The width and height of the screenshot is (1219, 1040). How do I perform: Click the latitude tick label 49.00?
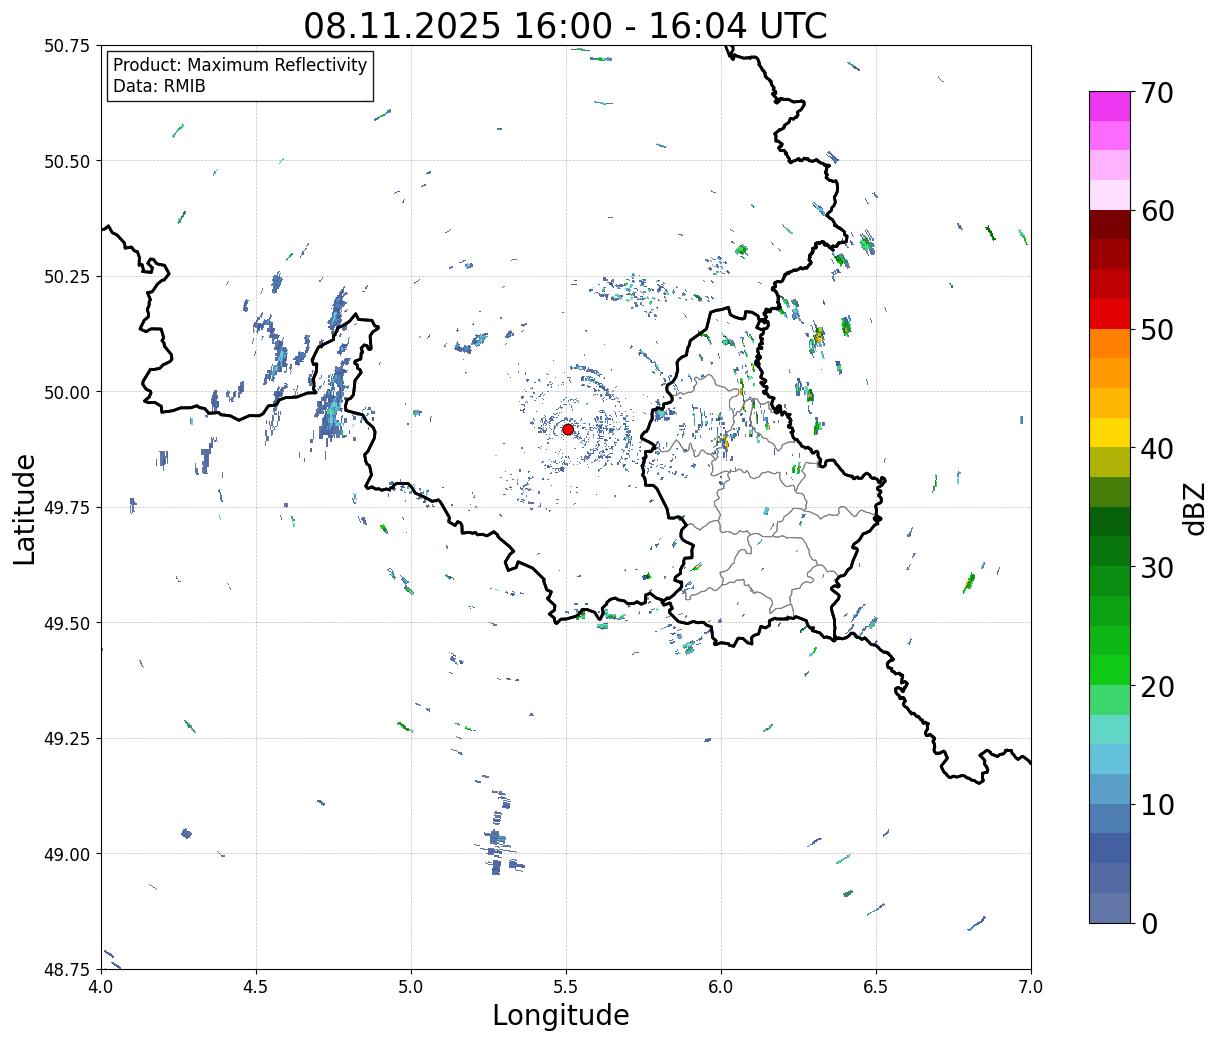click(67, 854)
